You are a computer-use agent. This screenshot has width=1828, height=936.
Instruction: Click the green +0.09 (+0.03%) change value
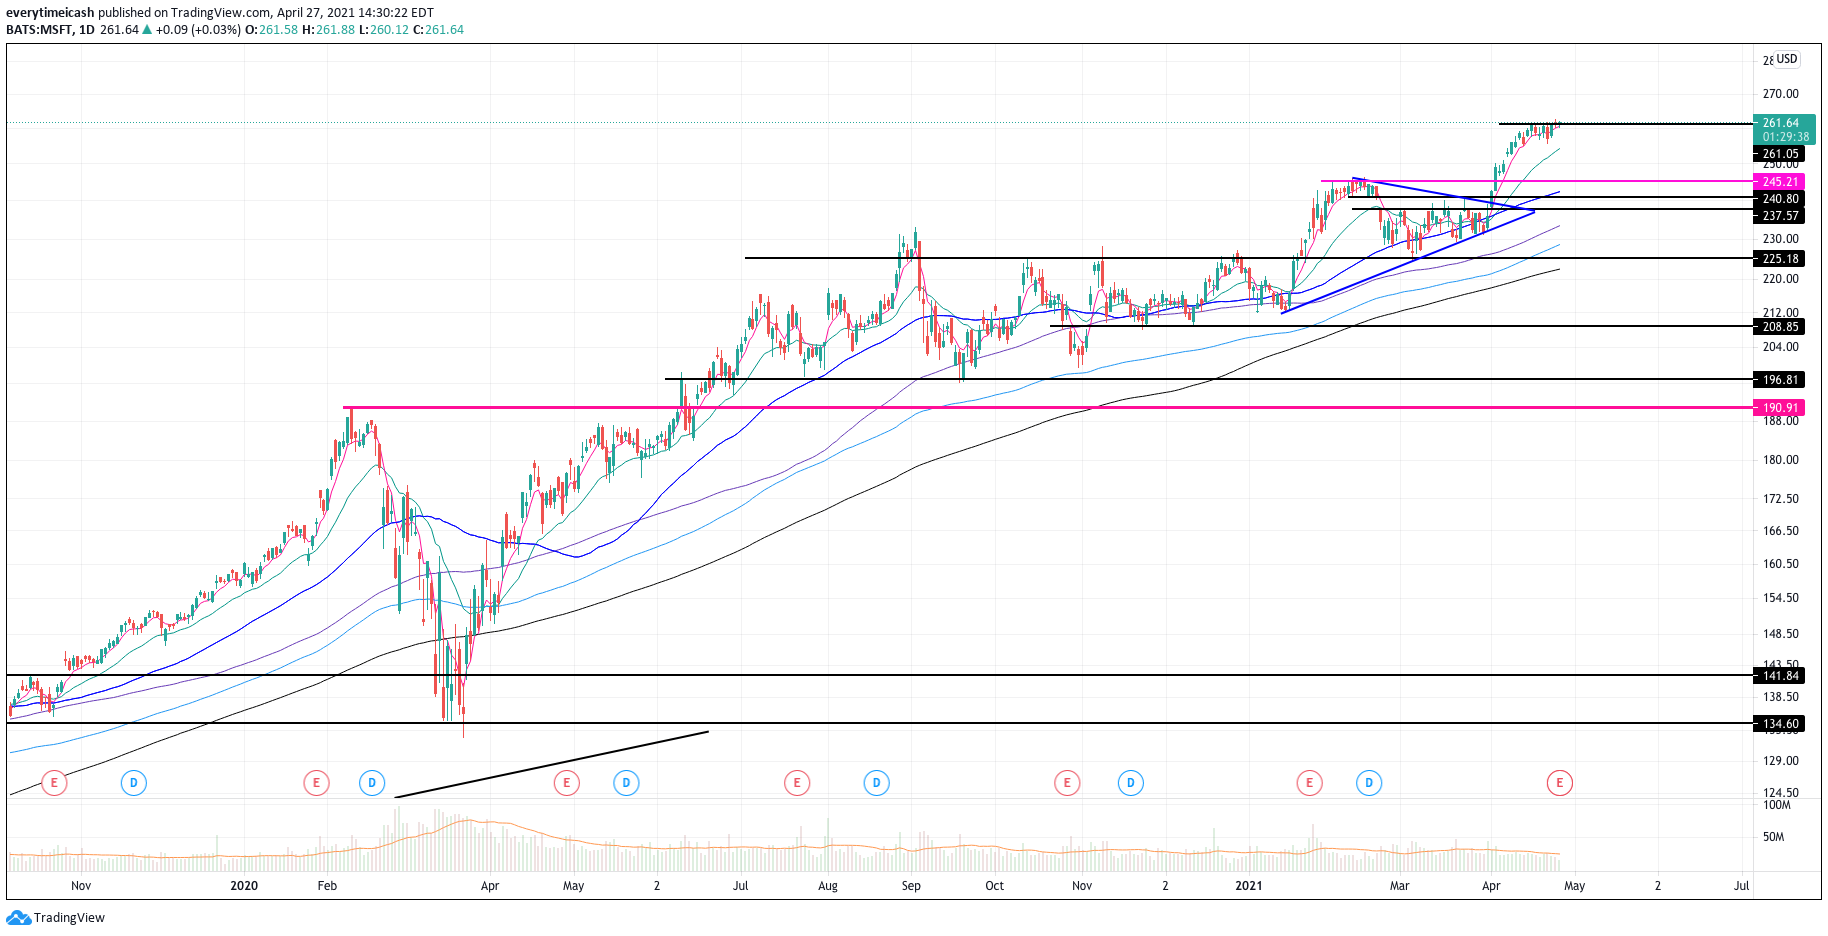[x=198, y=30]
